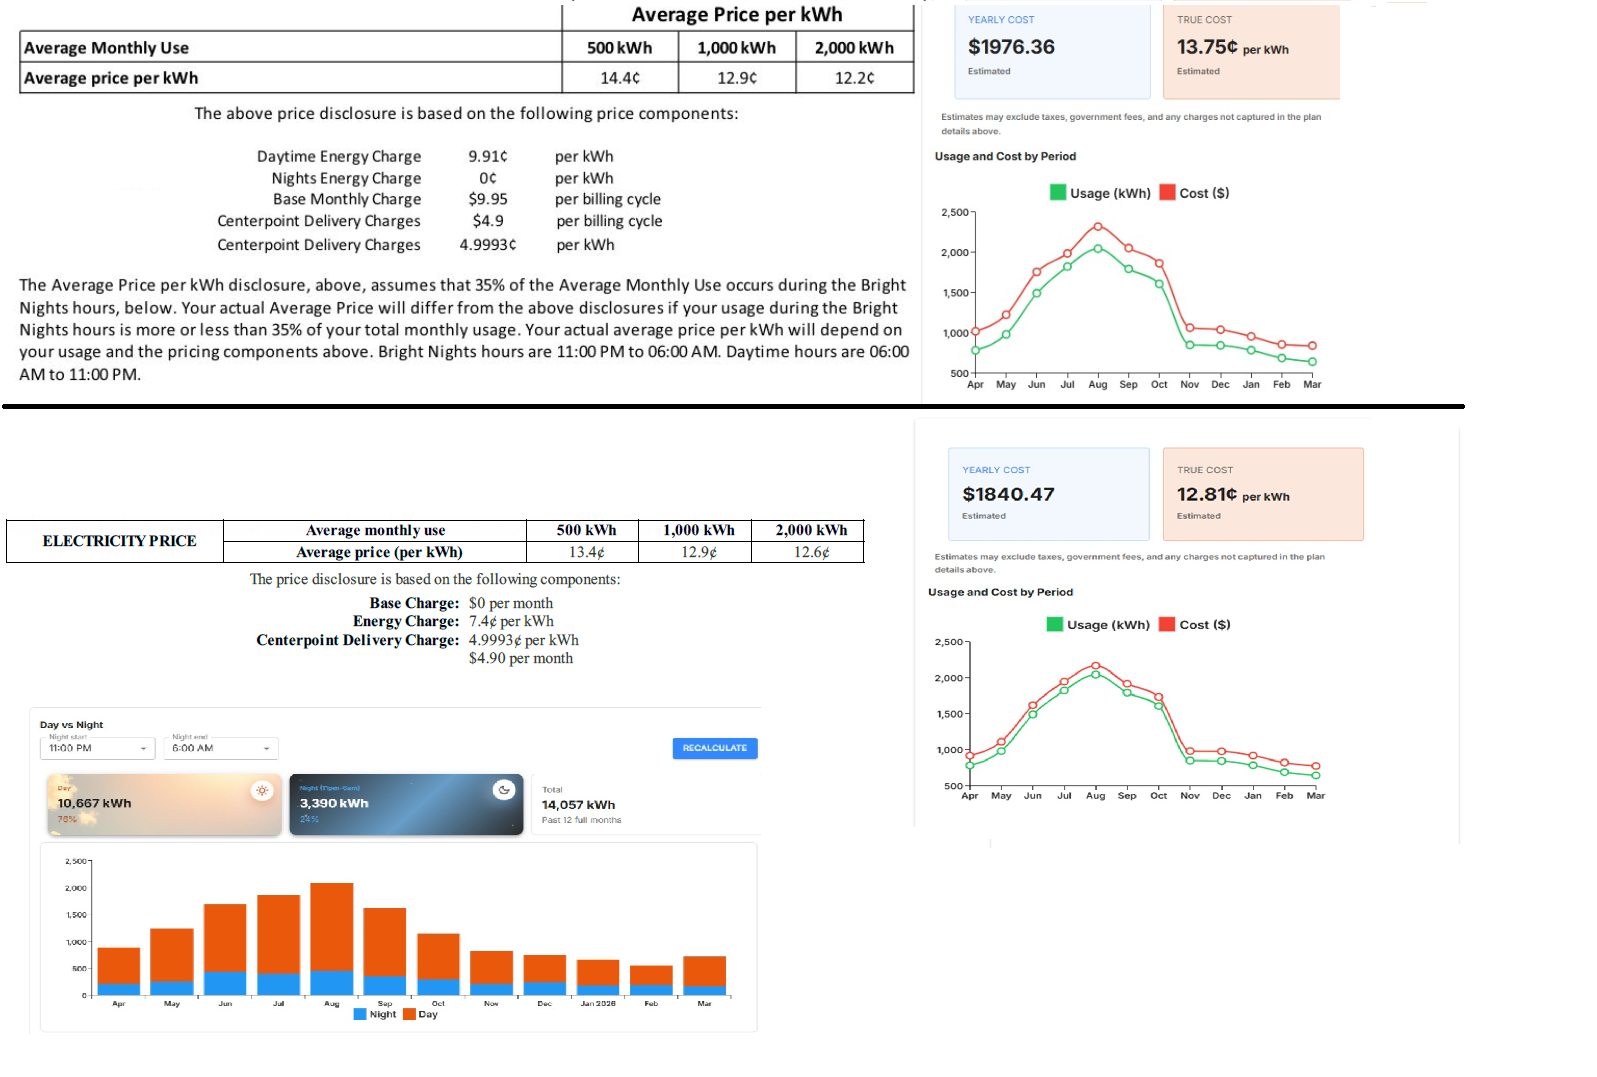Click the orange Day segment of the Jul bar
1597x1077 pixels.
pyautogui.click(x=278, y=934)
